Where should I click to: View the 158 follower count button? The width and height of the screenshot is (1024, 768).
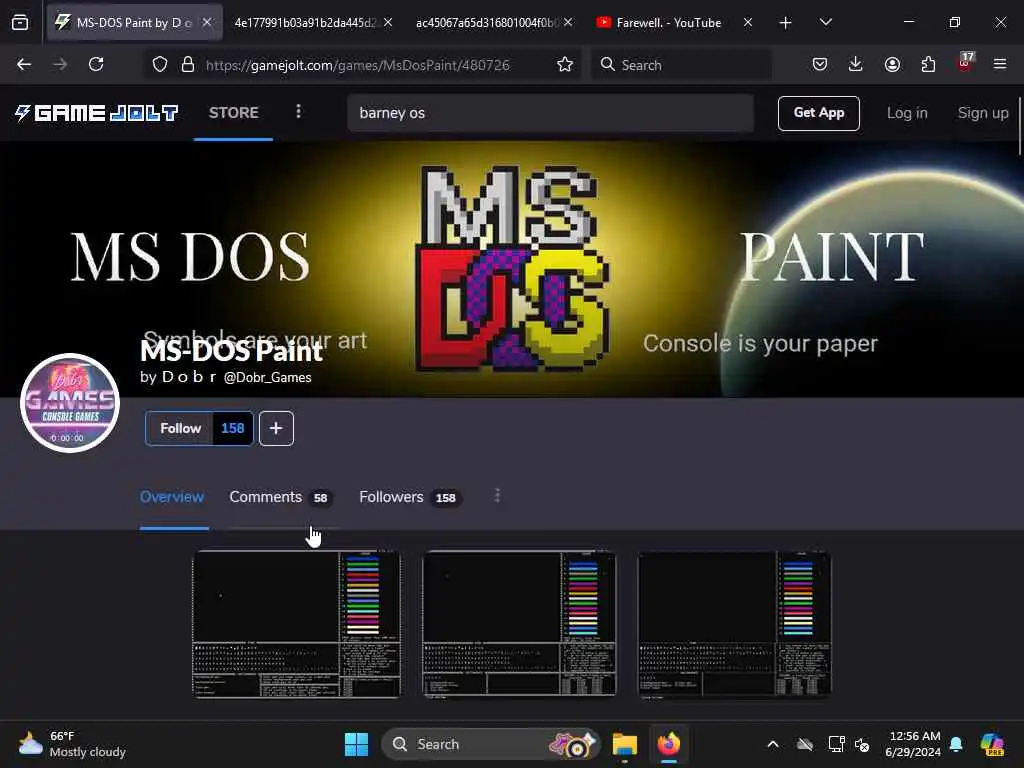click(232, 428)
